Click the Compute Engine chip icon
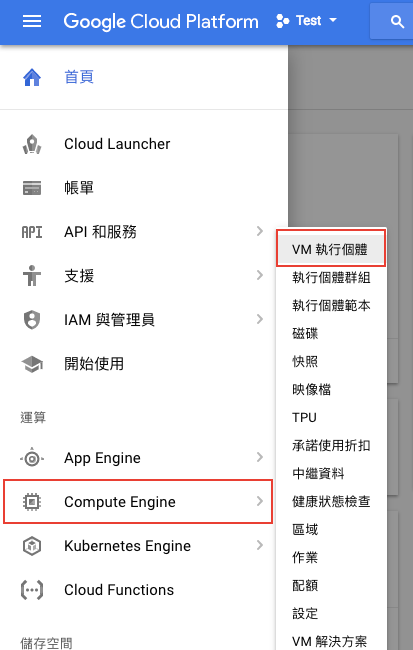 click(32, 502)
